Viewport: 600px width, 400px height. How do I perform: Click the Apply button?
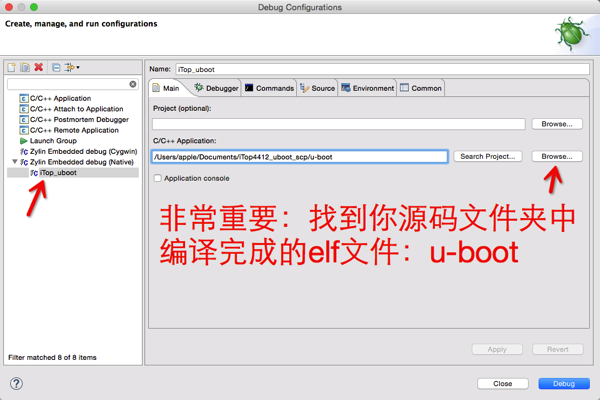coord(497,349)
